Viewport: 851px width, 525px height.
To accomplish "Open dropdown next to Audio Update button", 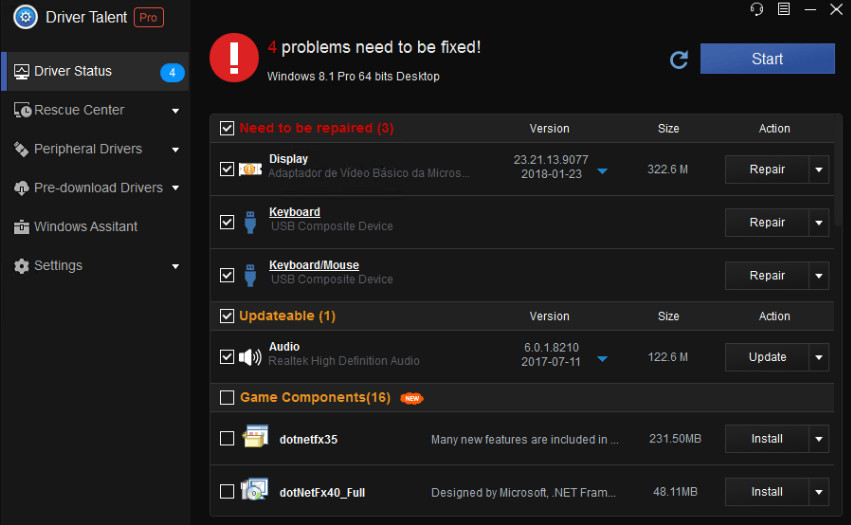I will point(819,357).
